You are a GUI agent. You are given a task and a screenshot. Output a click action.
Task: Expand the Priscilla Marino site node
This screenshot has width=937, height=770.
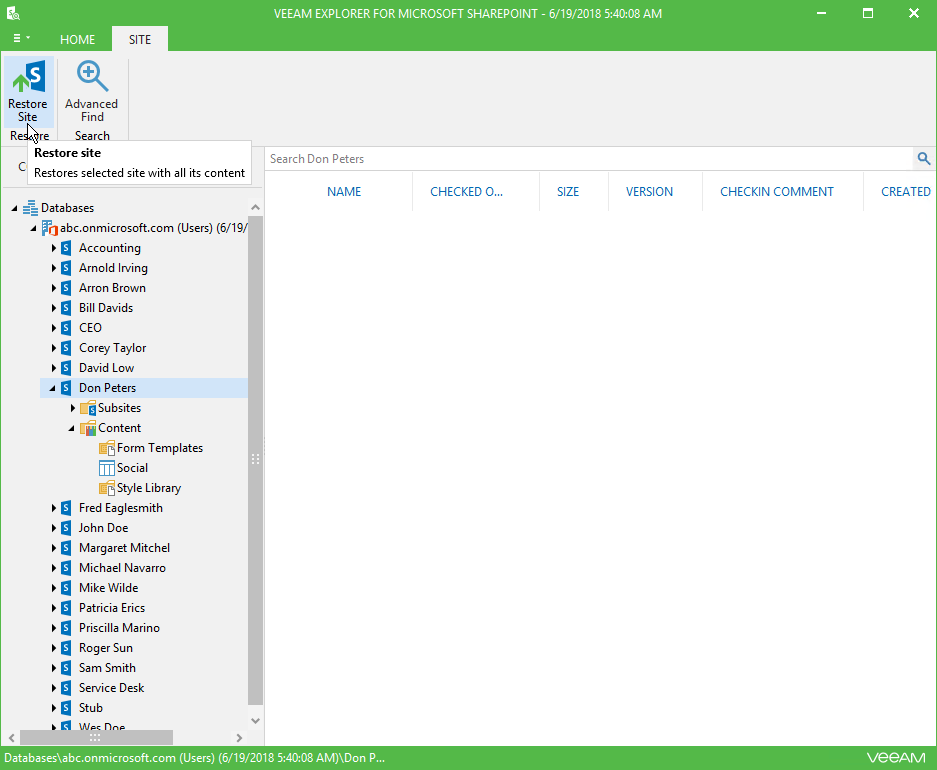click(x=53, y=628)
